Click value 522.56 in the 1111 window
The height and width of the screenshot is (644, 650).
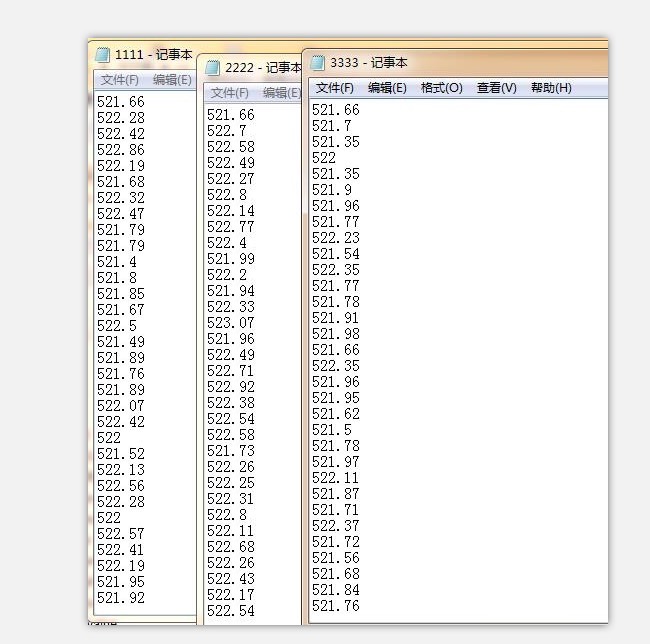coord(121,486)
